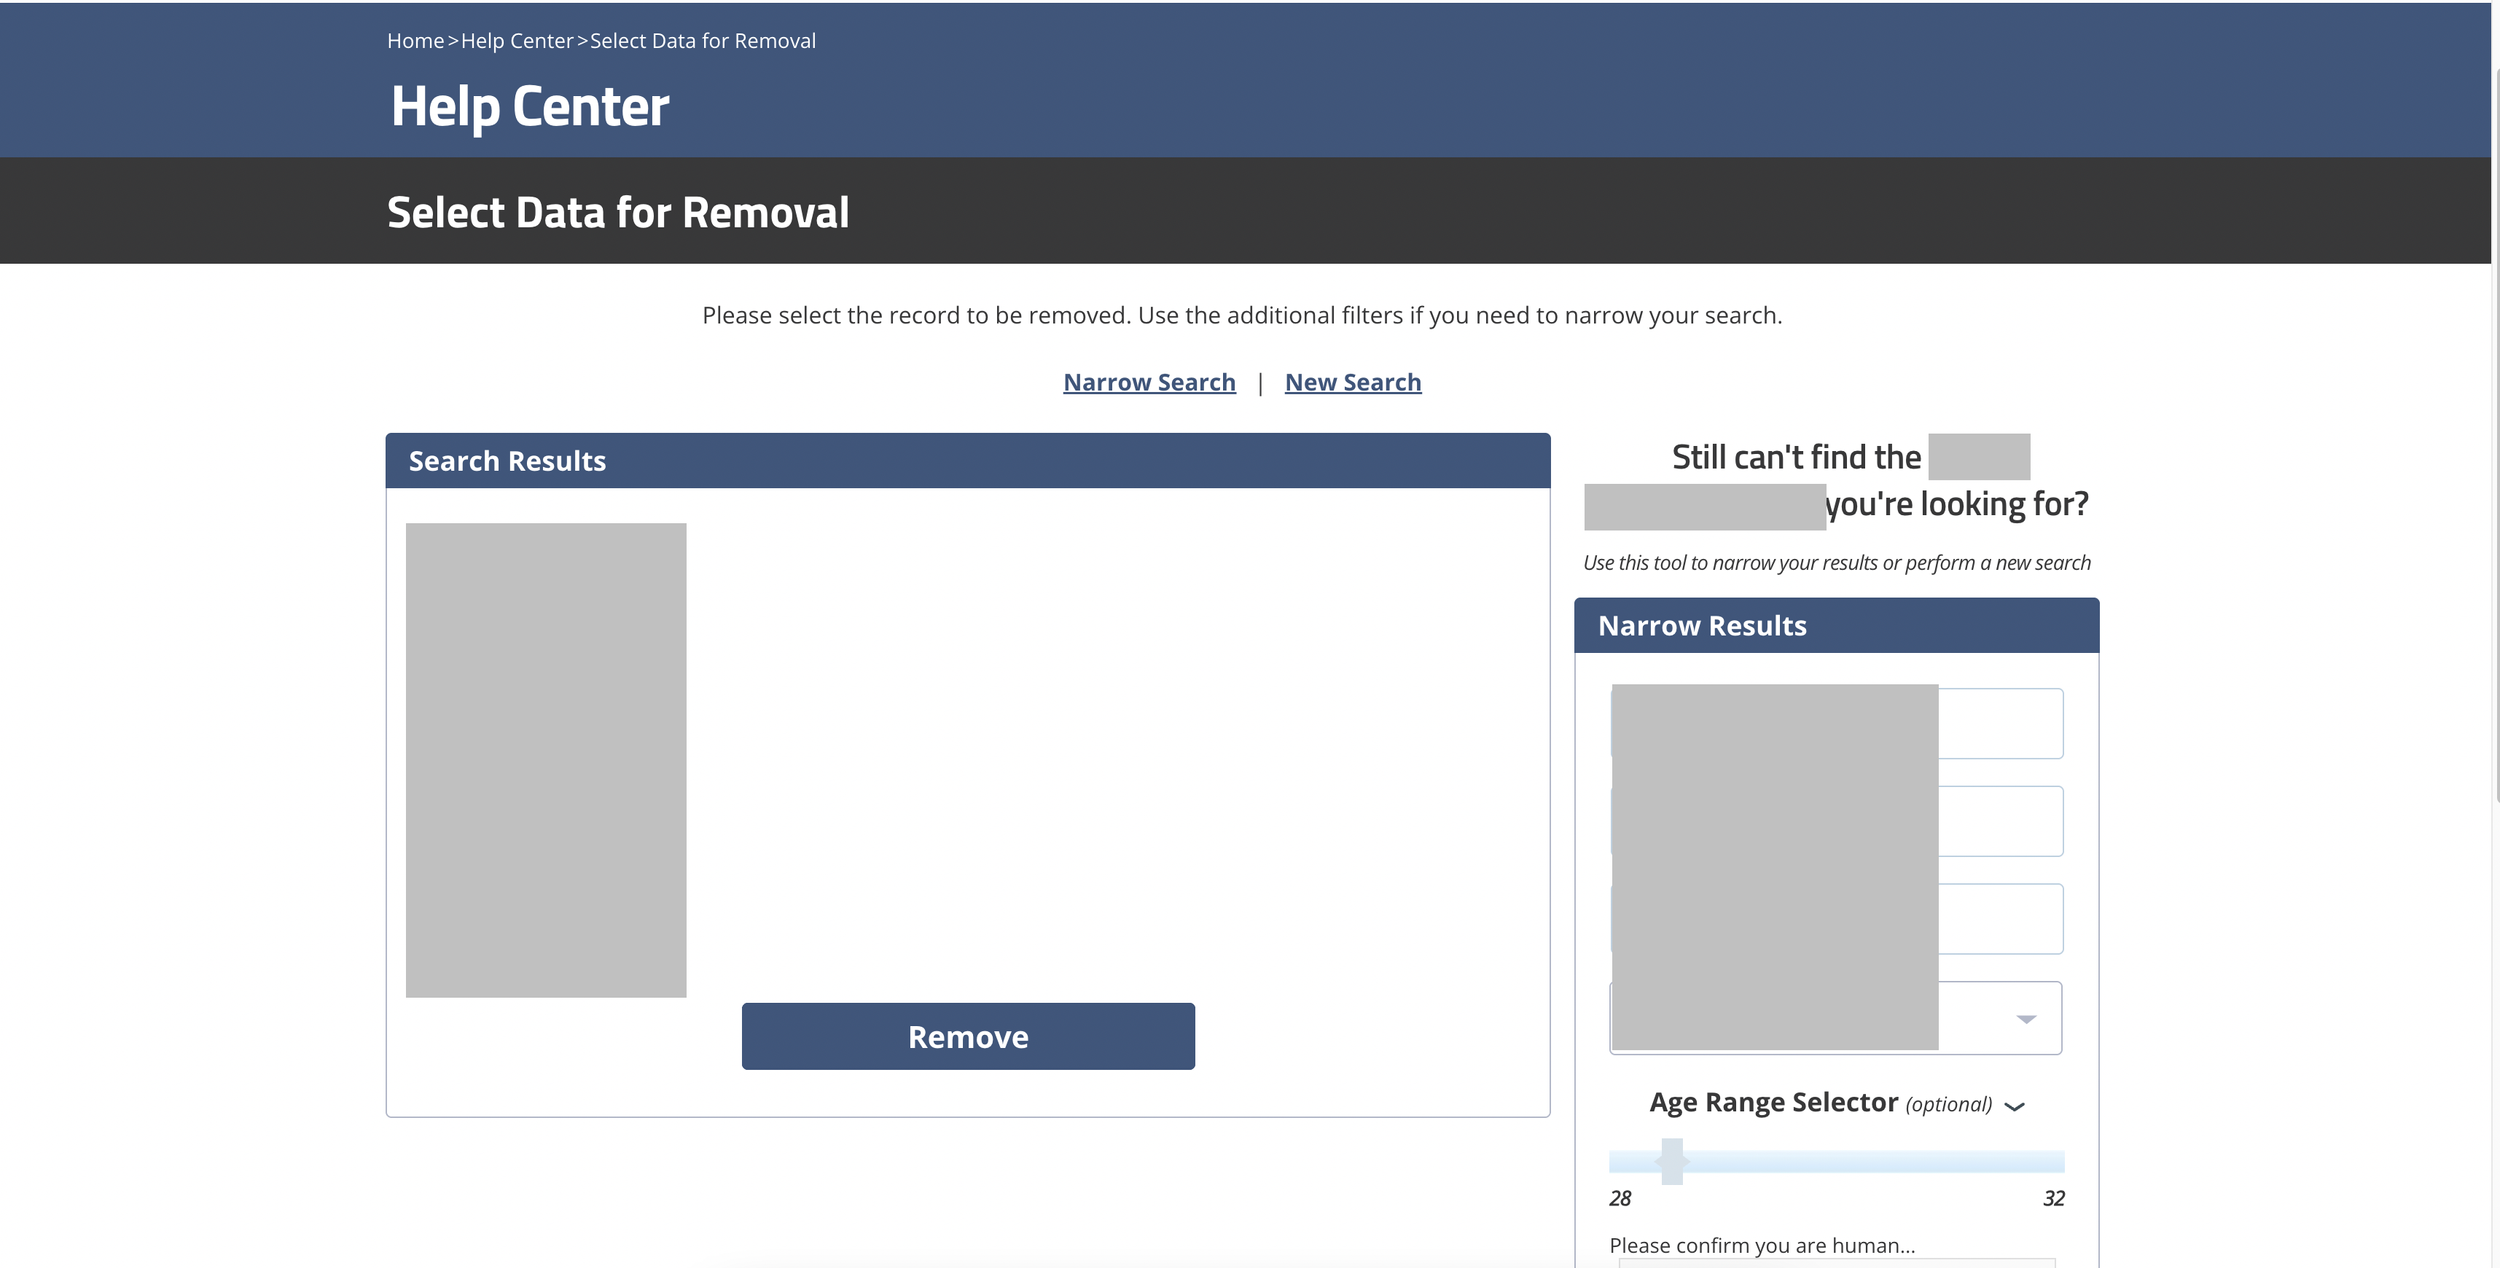Click the Home breadcrumb link

point(415,41)
